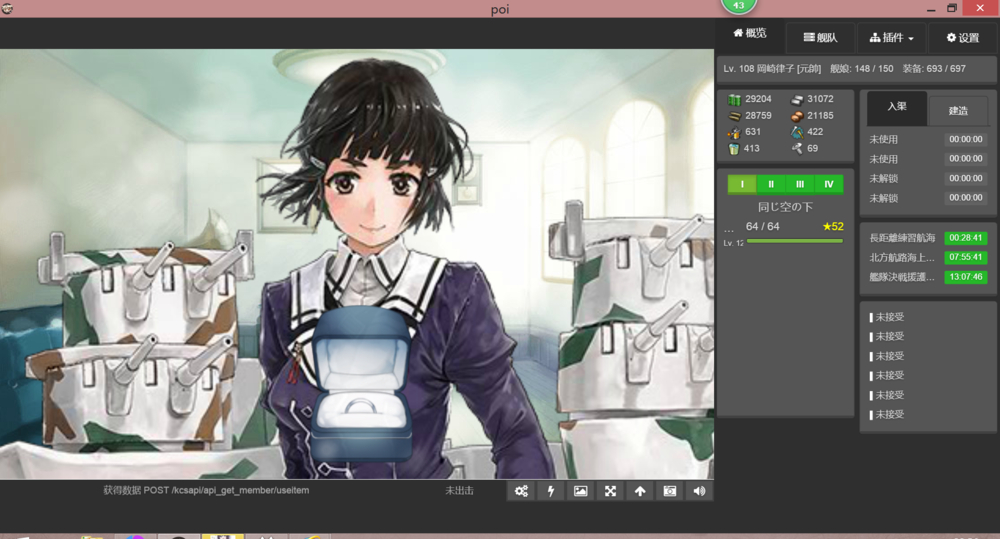1000x539 pixels.
Task: Click the 装备: 693 / 697 equipment count
Action: coord(934,69)
